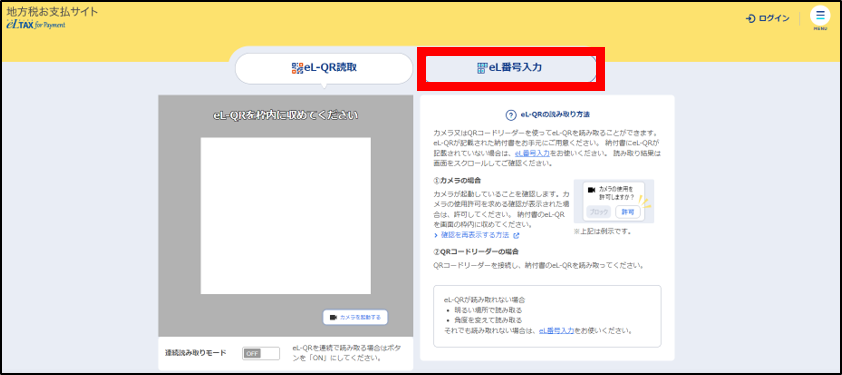Open the eL-QR読取 tab
This screenshot has width=842, height=375.
324,68
